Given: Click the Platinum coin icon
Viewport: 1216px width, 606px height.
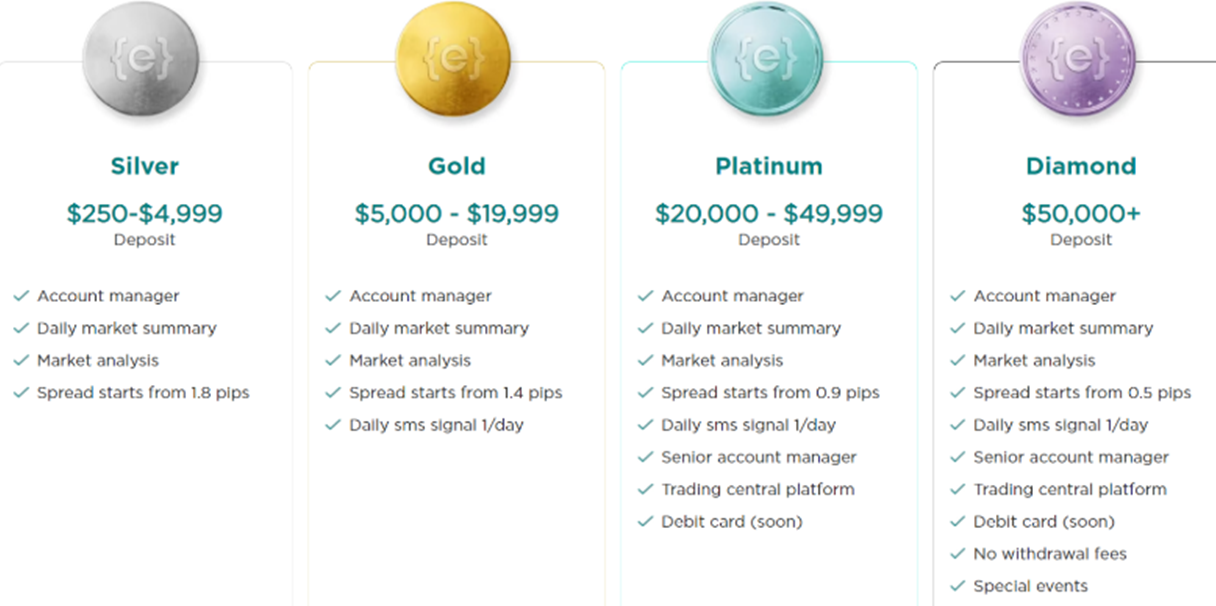Looking at the screenshot, I should pos(766,60).
